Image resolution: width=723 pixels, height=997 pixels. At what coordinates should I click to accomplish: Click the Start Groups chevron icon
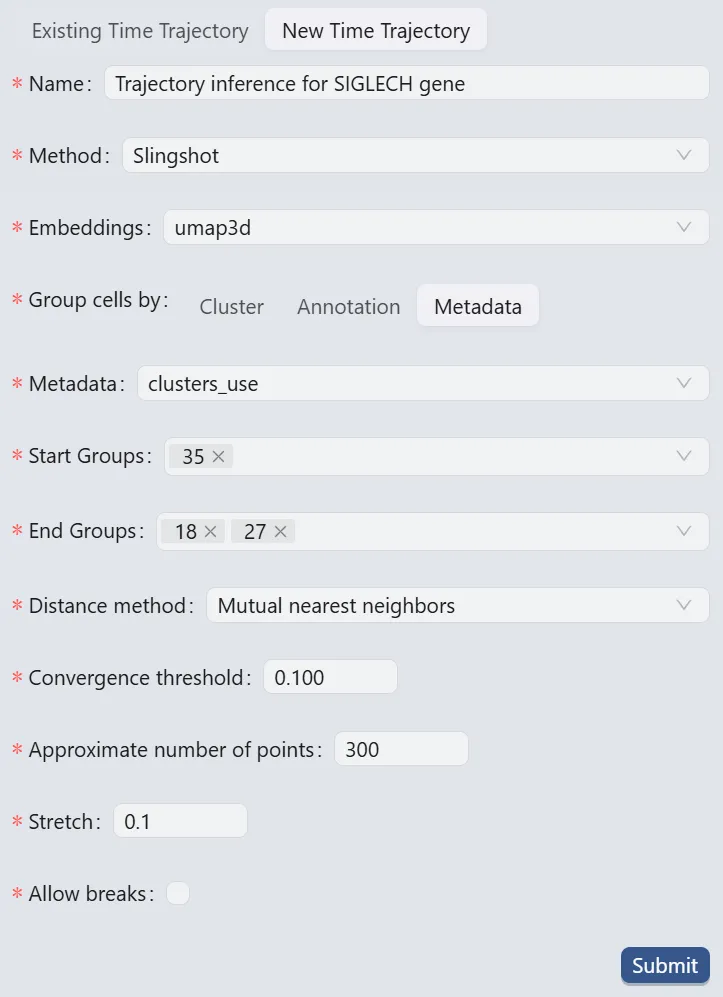[684, 456]
